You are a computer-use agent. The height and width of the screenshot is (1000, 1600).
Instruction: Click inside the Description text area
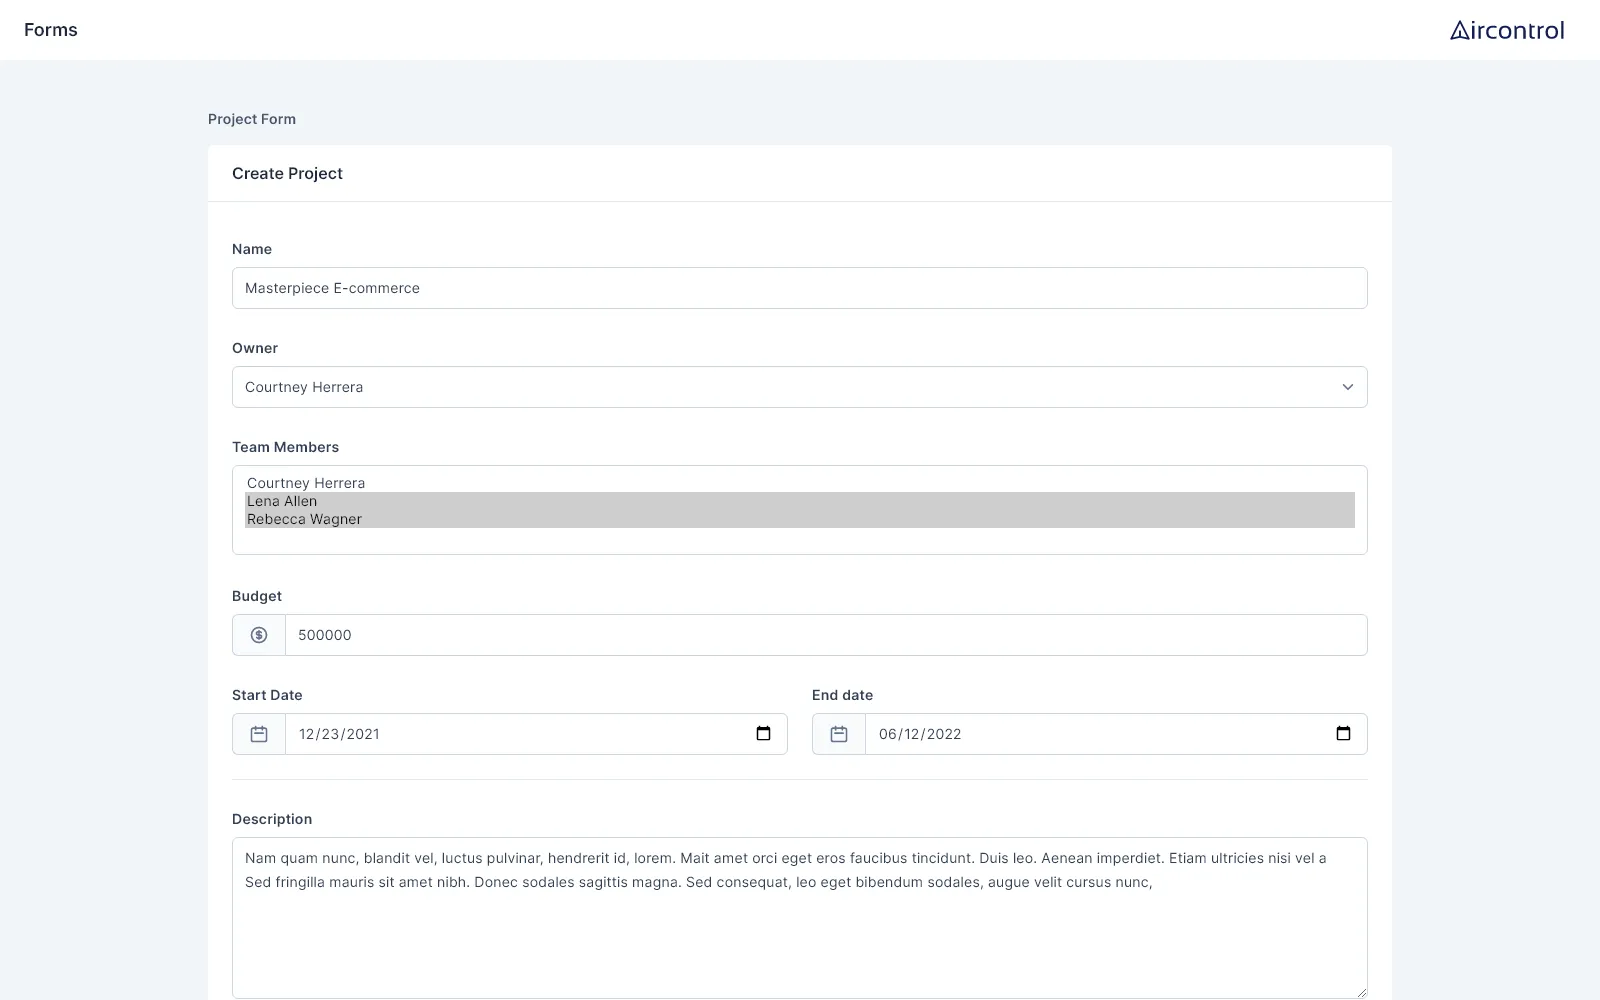tap(800, 918)
